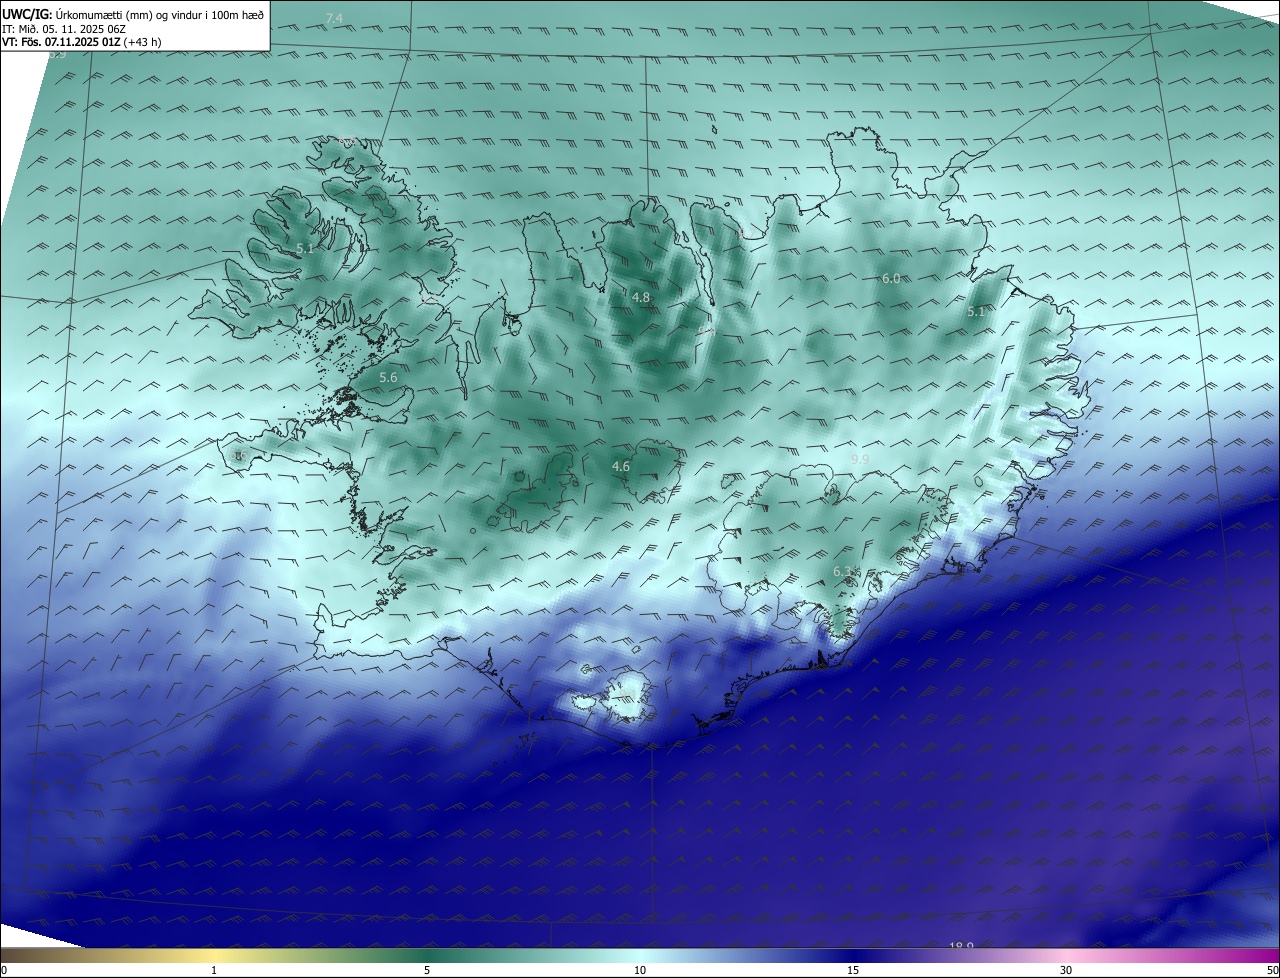
Task: Click the 30 tick on the color scale
Action: click(1066, 970)
